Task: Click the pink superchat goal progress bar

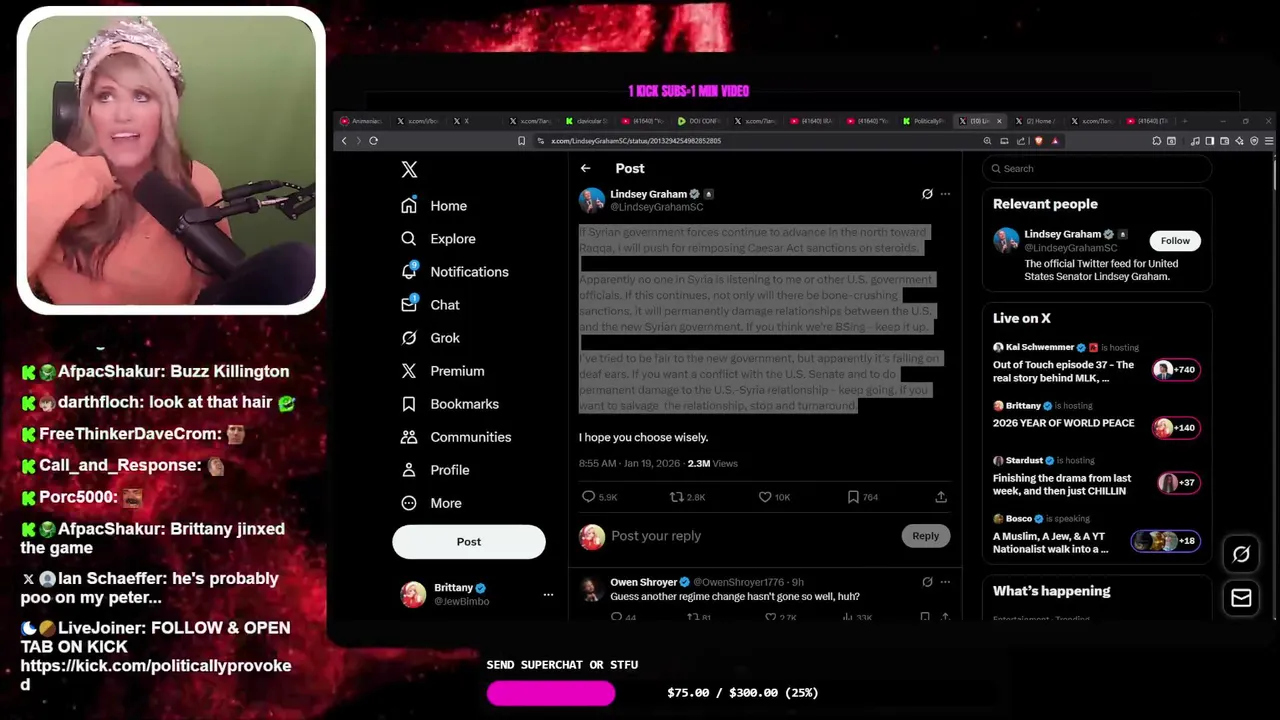Action: click(x=551, y=693)
